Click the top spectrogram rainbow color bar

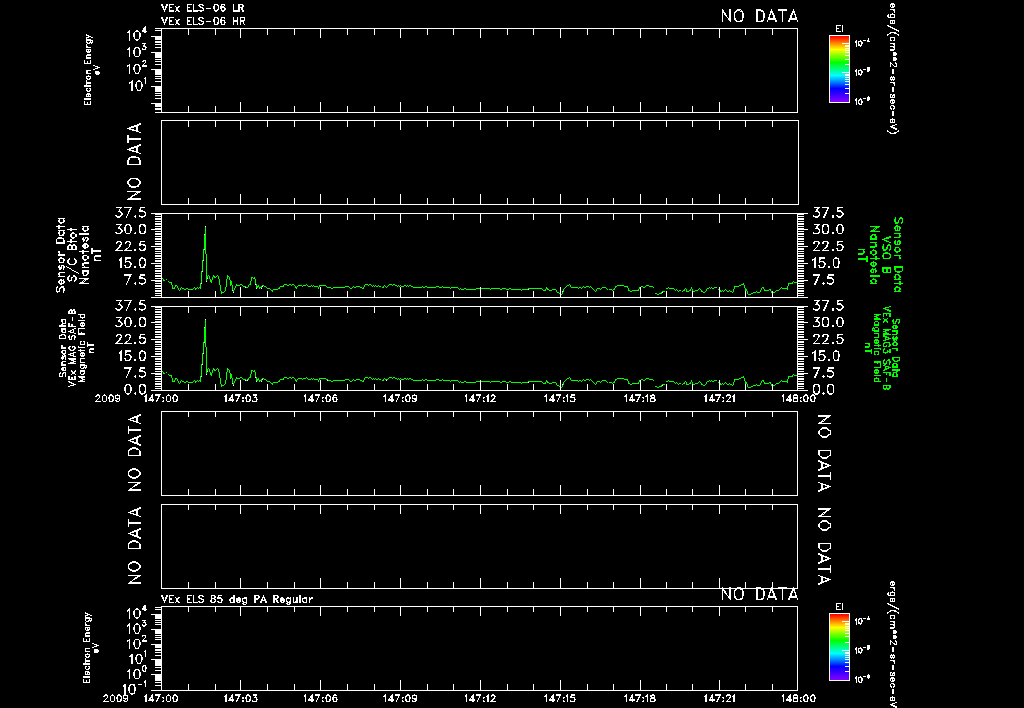pos(839,69)
